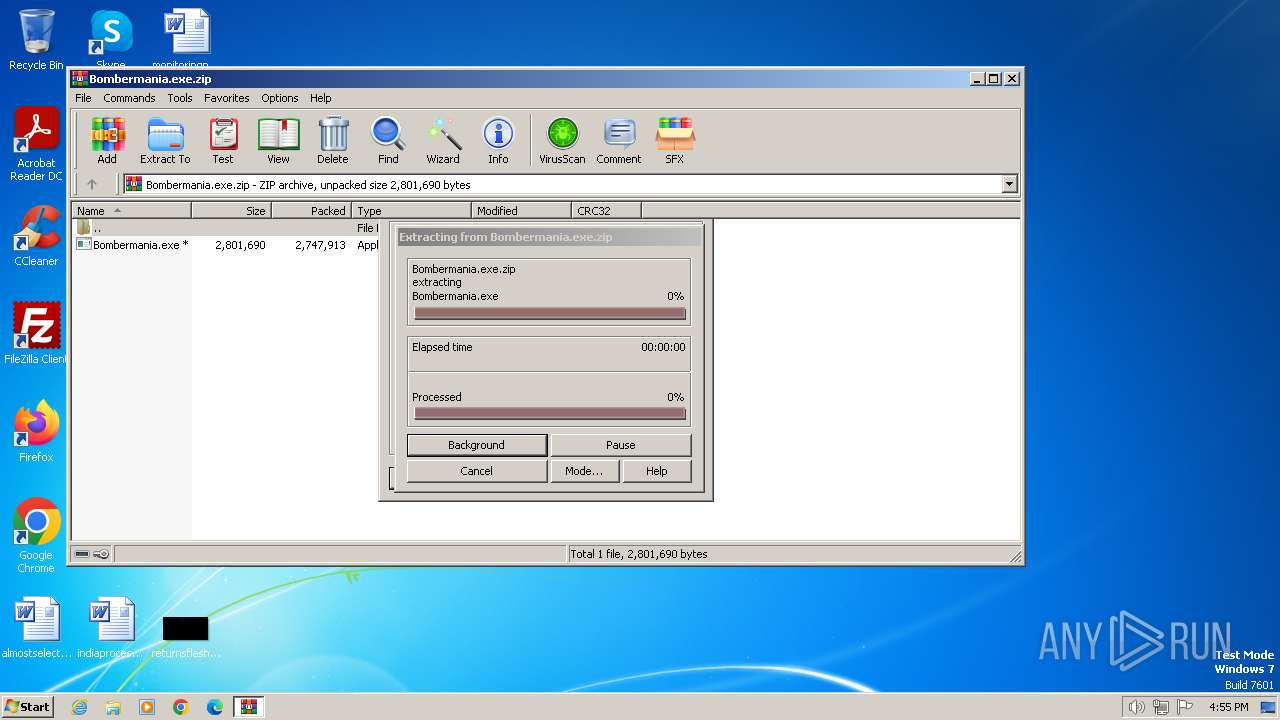
Task: Launch CCleaner from desktop
Action: coord(36,236)
